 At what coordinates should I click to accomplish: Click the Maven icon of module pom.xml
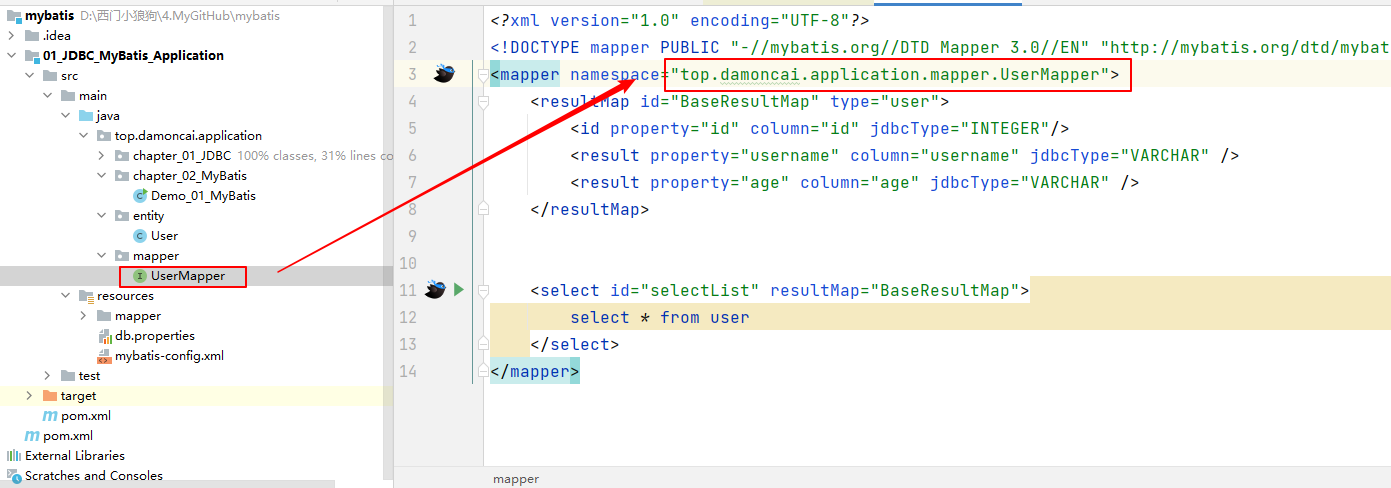click(50, 416)
